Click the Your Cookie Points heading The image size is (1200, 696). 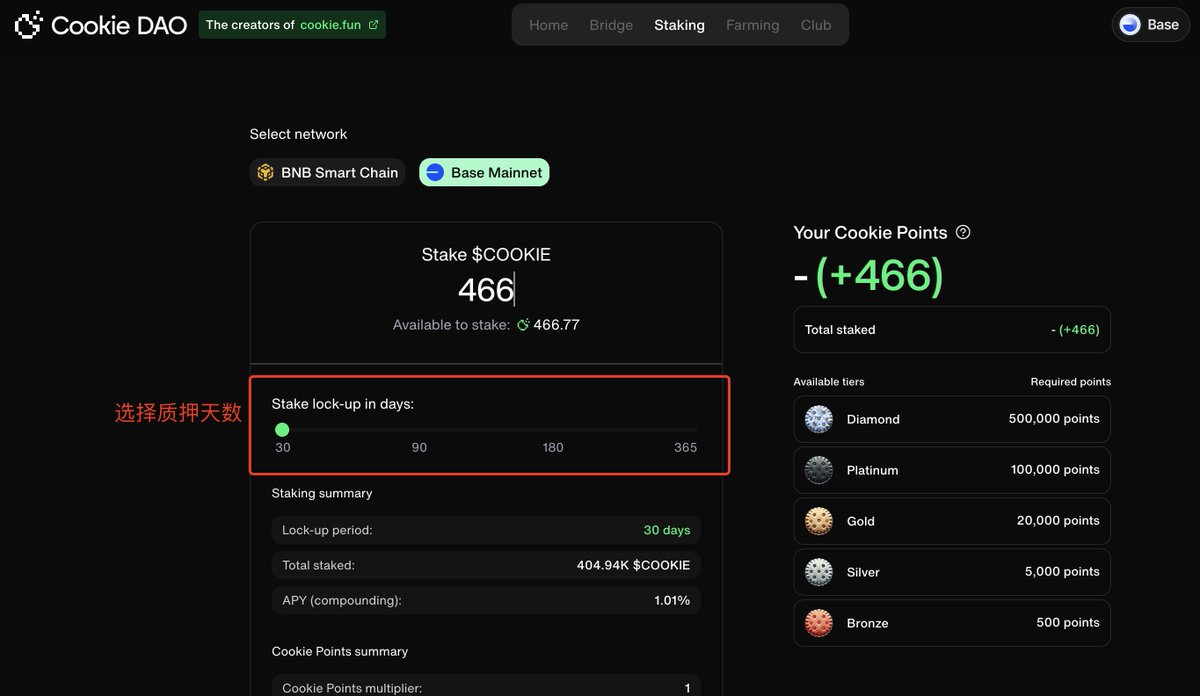tap(870, 232)
